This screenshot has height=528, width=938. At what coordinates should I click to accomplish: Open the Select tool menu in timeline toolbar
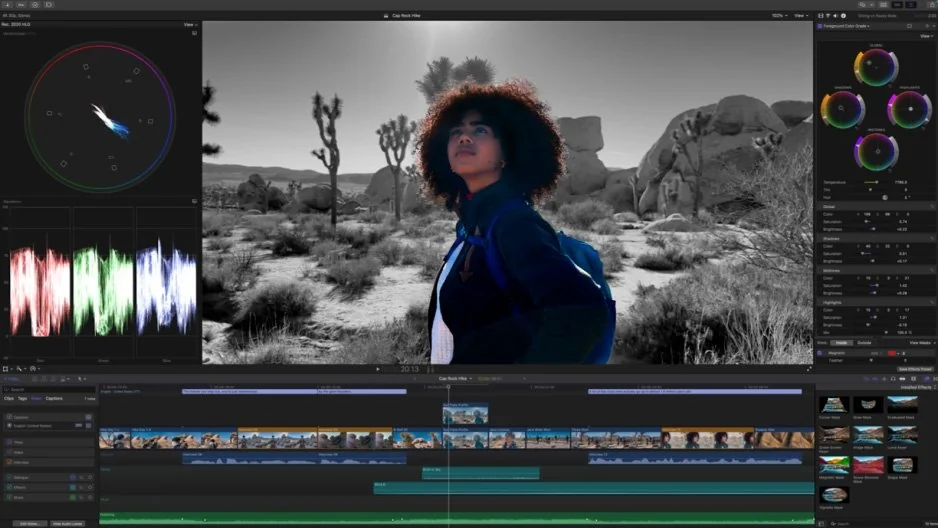click(19, 369)
